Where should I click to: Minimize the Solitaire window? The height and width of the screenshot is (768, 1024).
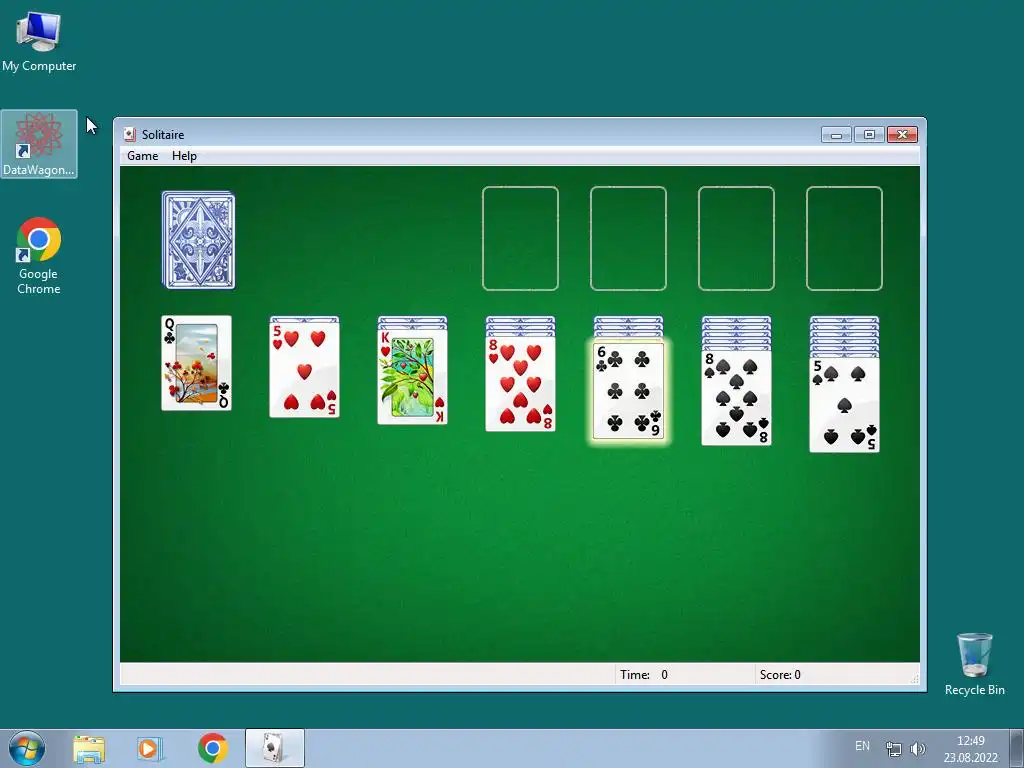coord(837,135)
